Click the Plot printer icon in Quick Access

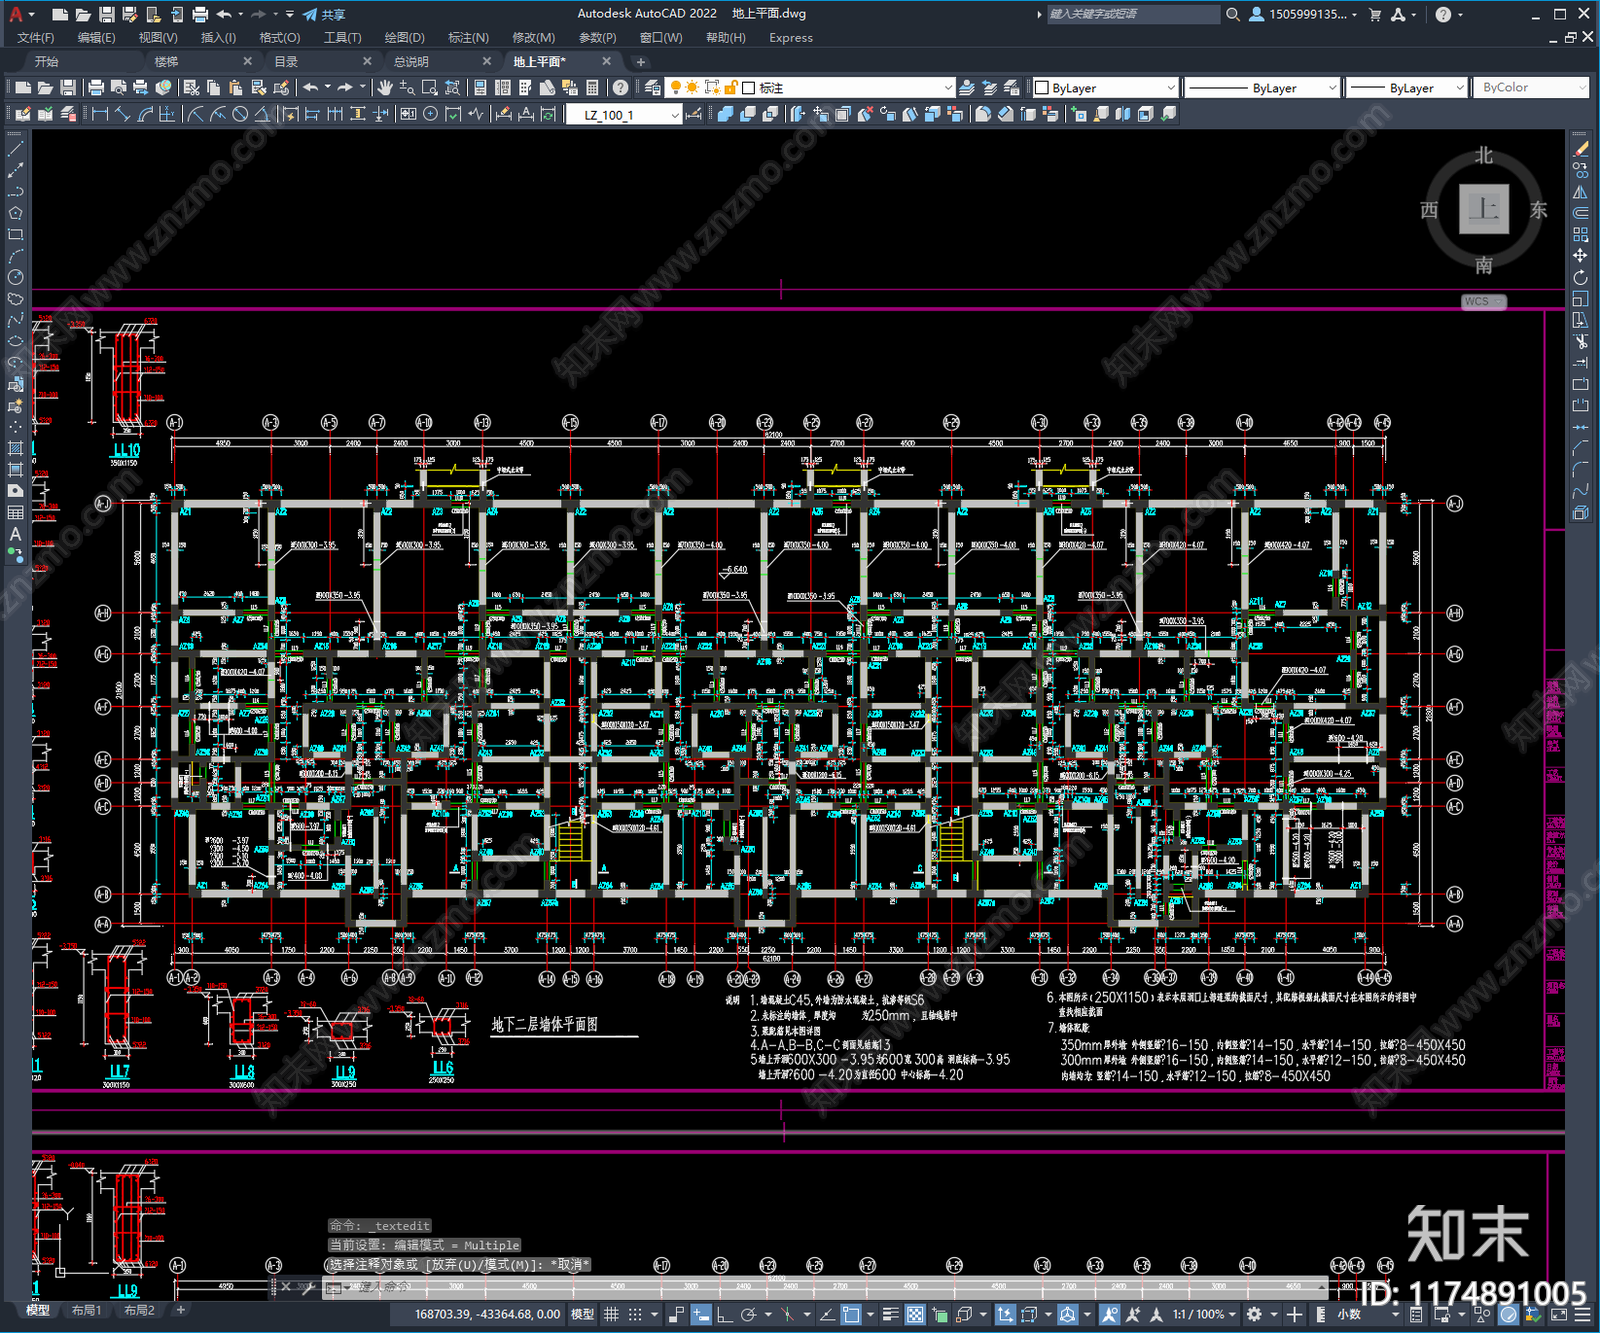200,14
